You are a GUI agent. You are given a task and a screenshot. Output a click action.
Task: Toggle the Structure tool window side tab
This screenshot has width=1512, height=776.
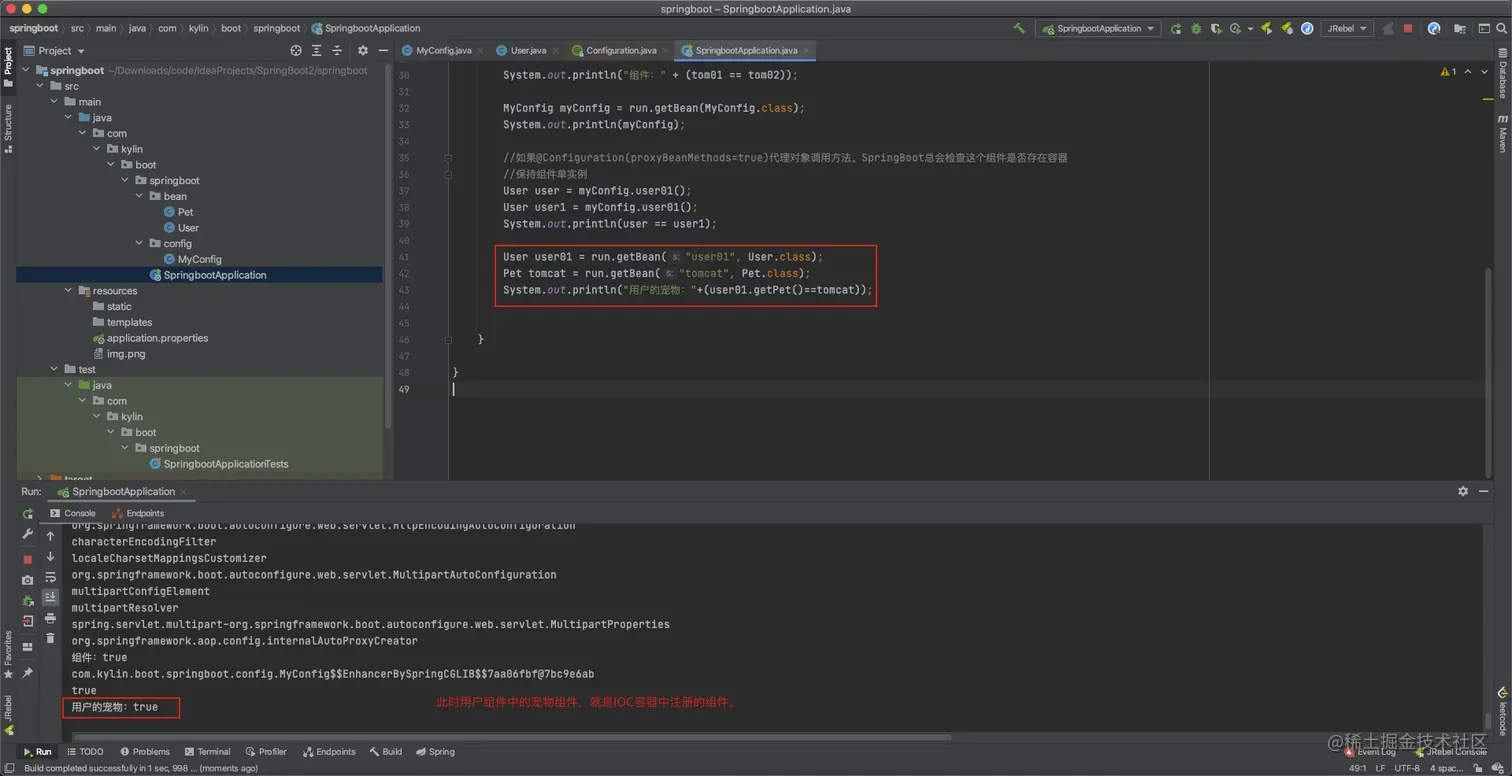[8, 128]
